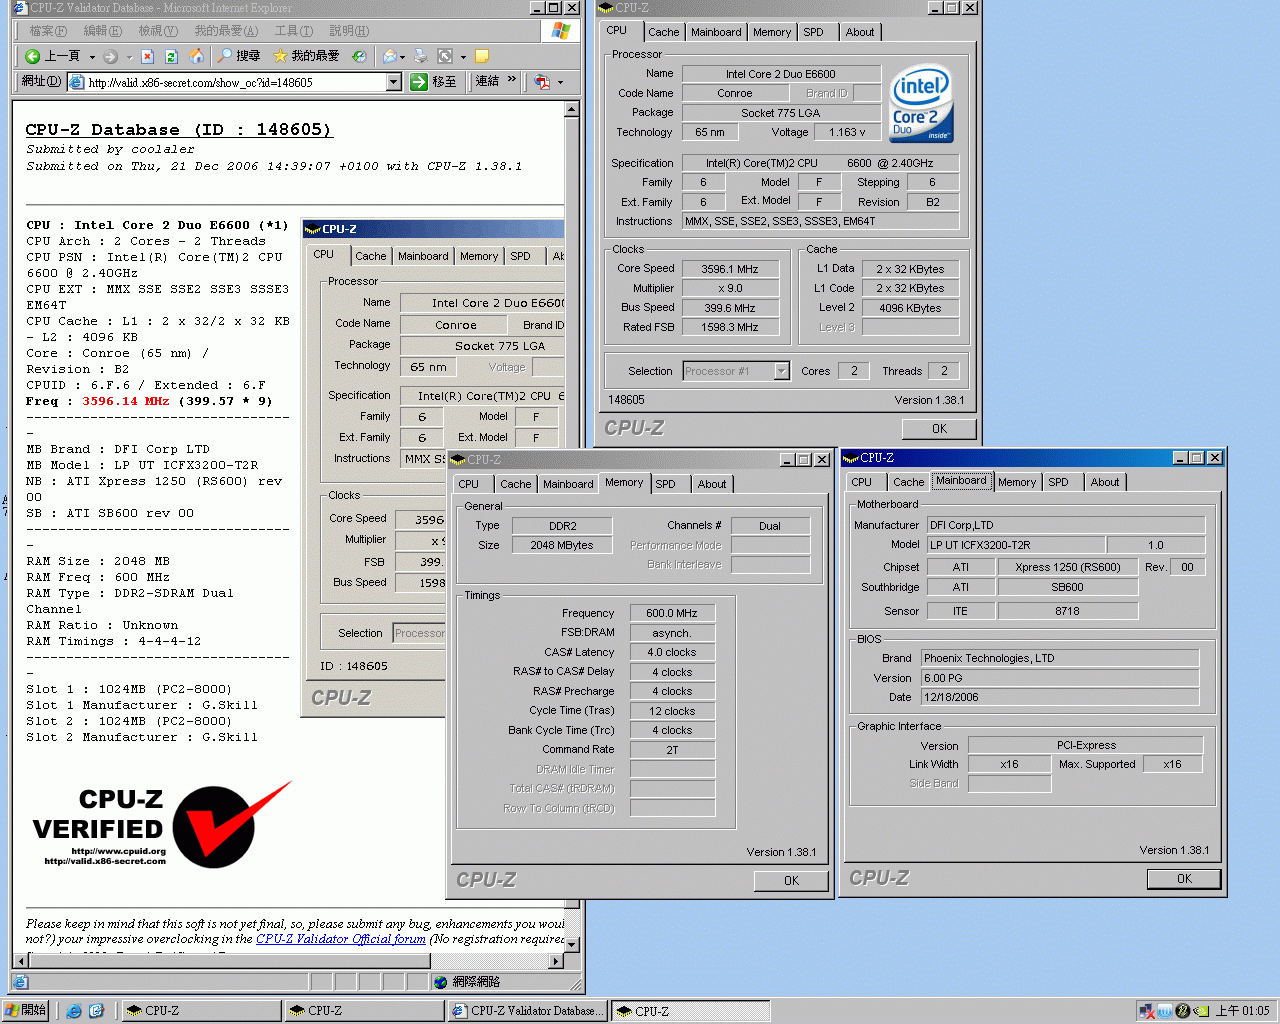This screenshot has width=1280, height=1024.
Task: Open the Help (說明) menu
Action: pyautogui.click(x=349, y=31)
